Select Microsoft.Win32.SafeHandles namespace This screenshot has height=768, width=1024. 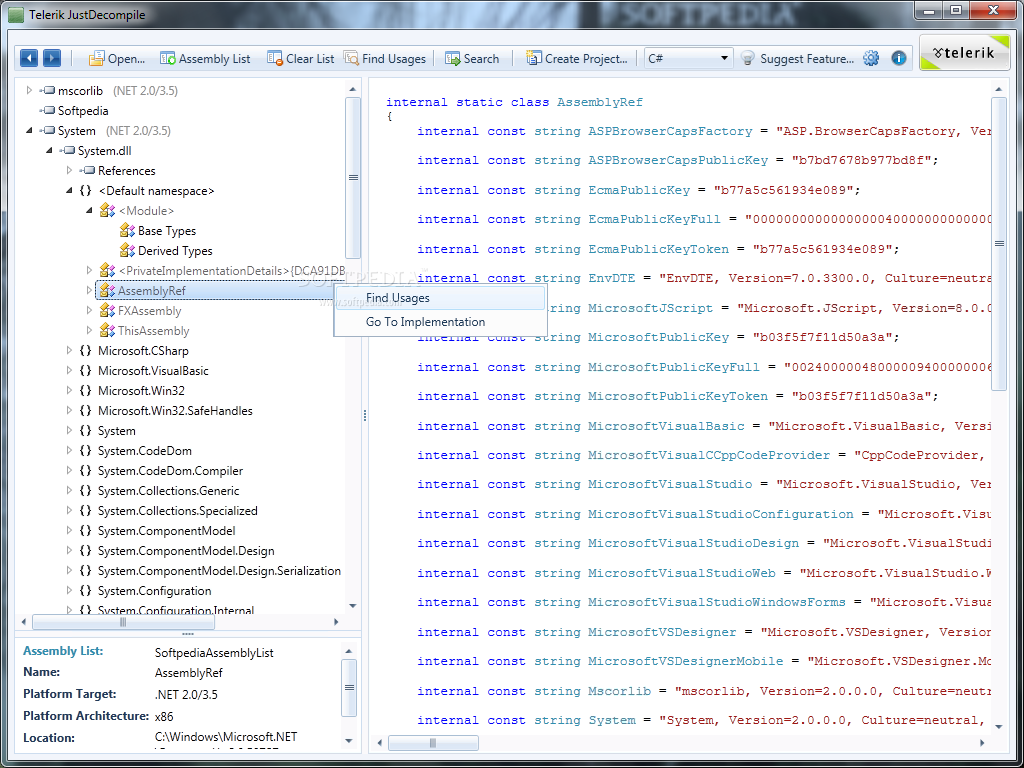point(175,411)
